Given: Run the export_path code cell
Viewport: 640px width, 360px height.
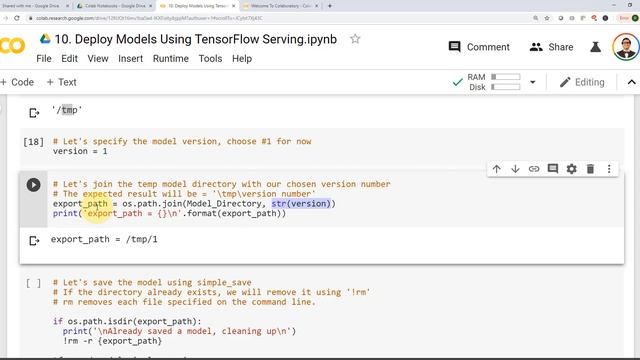Looking at the screenshot, I should [x=33, y=185].
